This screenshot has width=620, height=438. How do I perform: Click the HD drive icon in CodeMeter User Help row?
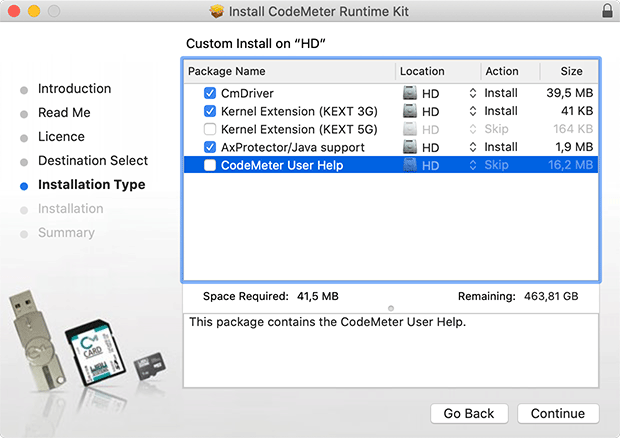410,165
